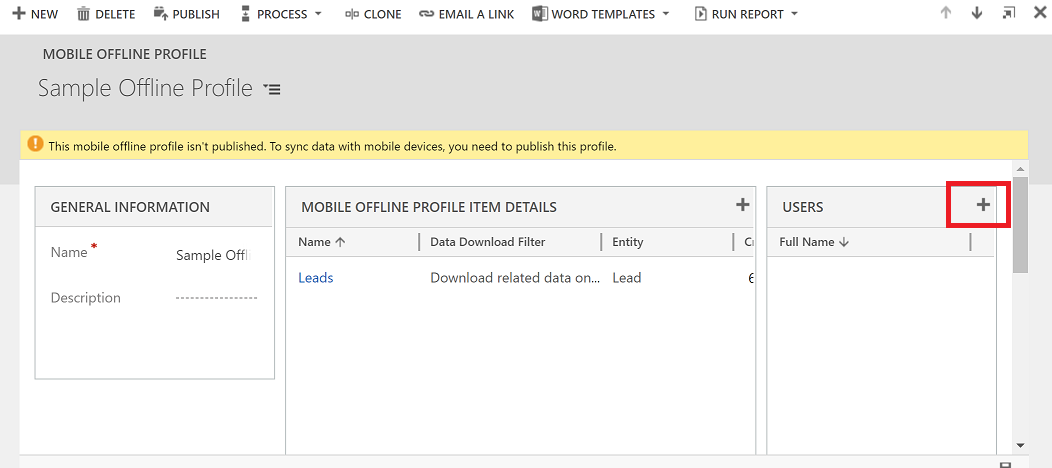
Task: Click the Description field
Action: click(215, 298)
